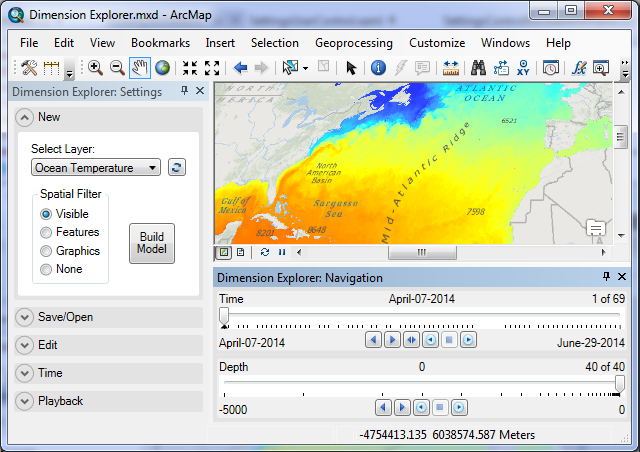Activate the Identify tool
The height and width of the screenshot is (452, 640).
378,68
